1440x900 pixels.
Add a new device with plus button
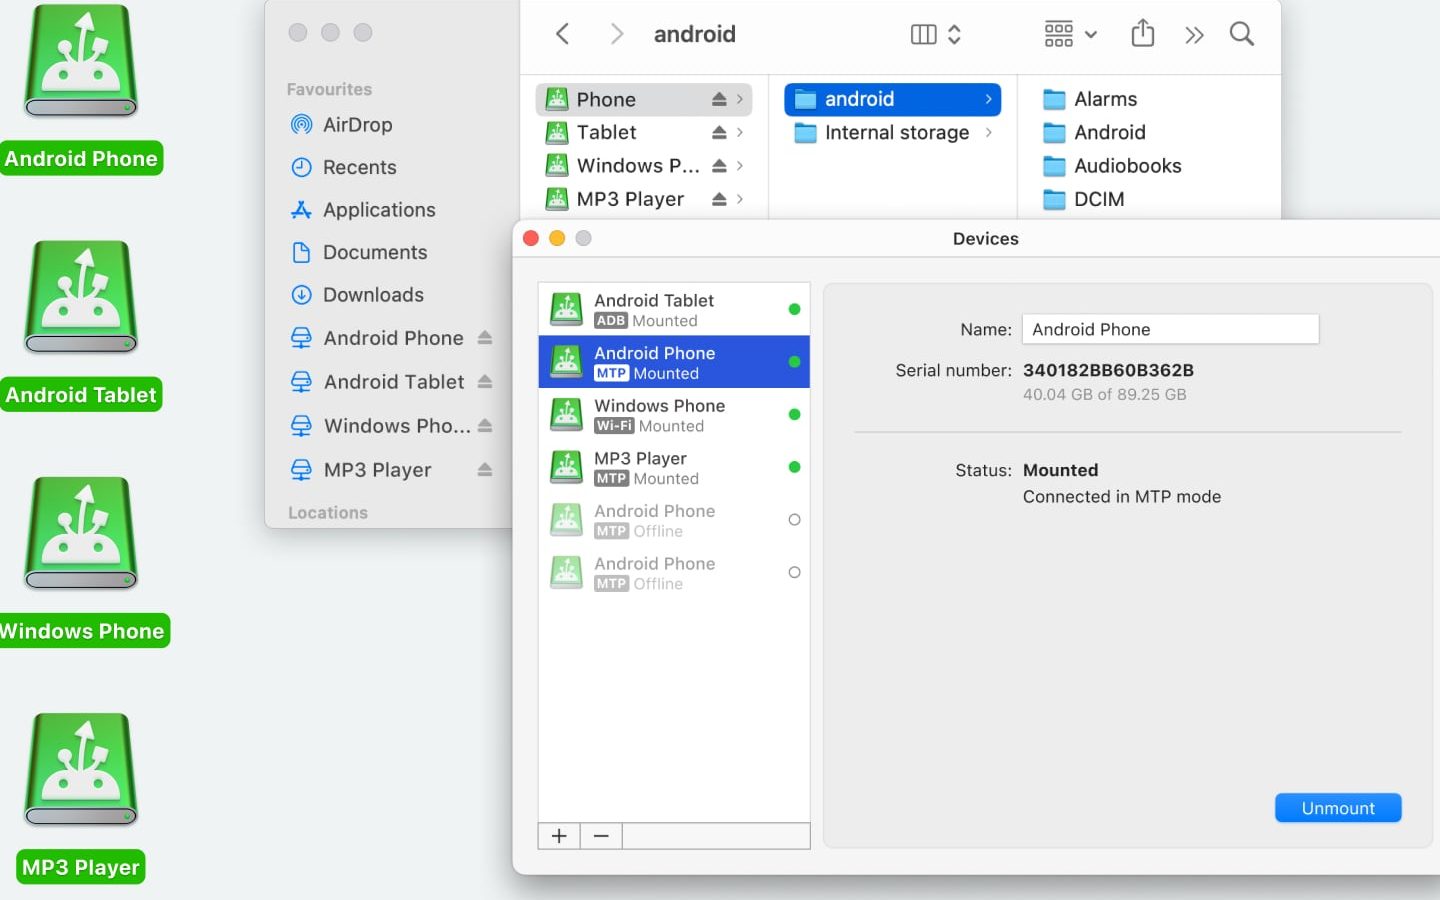[559, 836]
